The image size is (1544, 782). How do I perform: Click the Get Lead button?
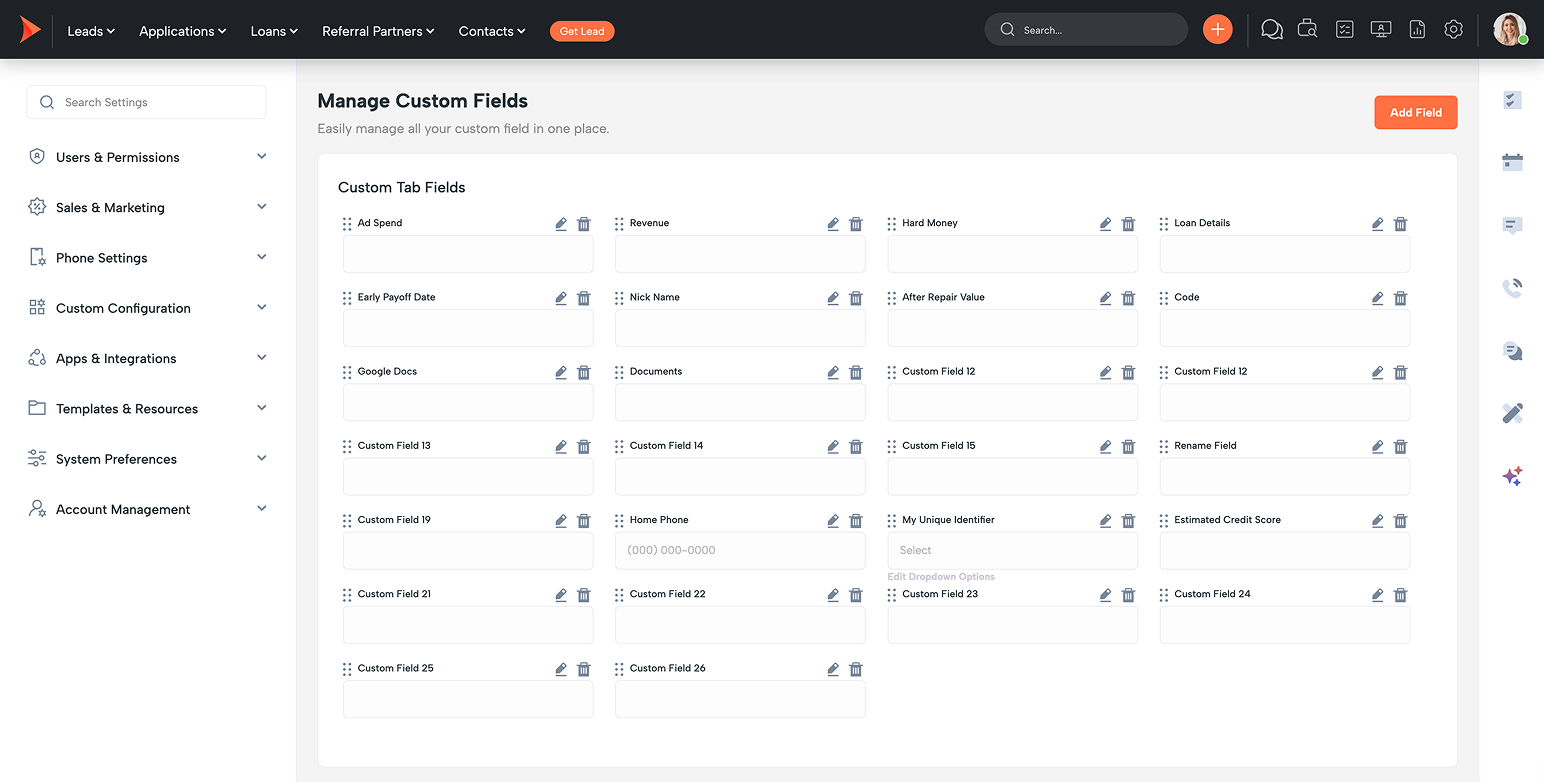(x=582, y=31)
